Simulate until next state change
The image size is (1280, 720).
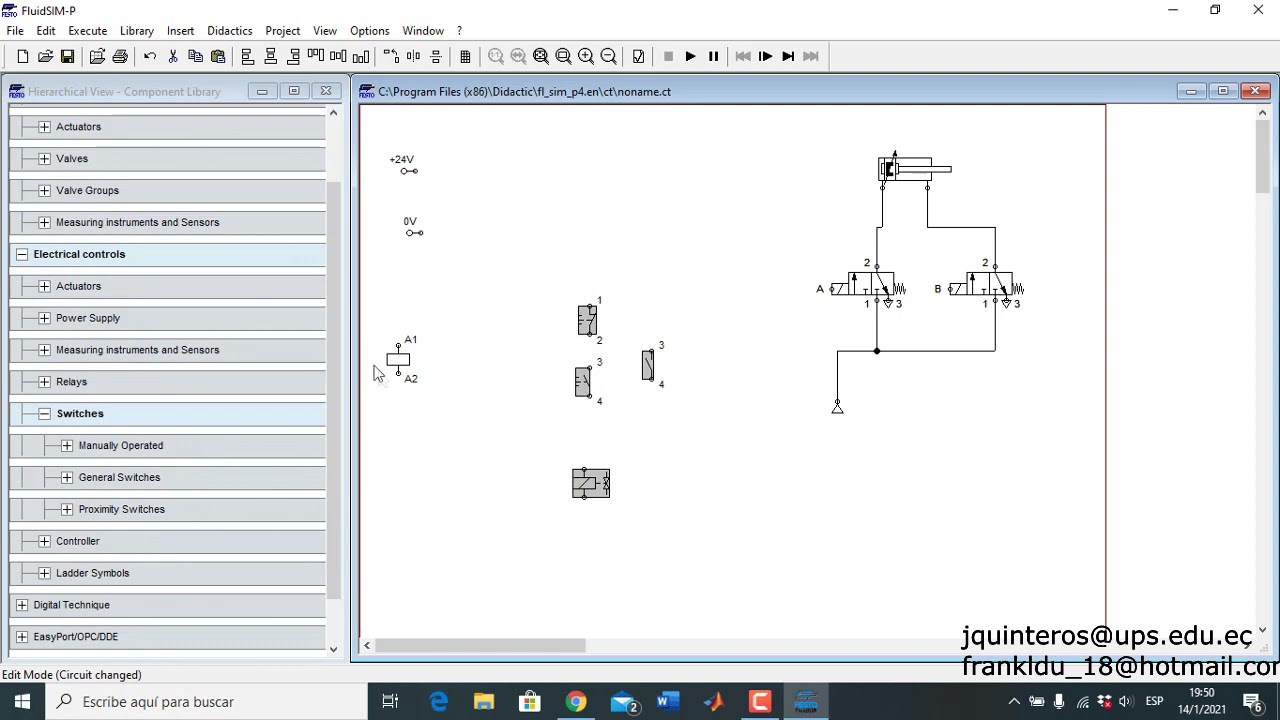tap(788, 57)
